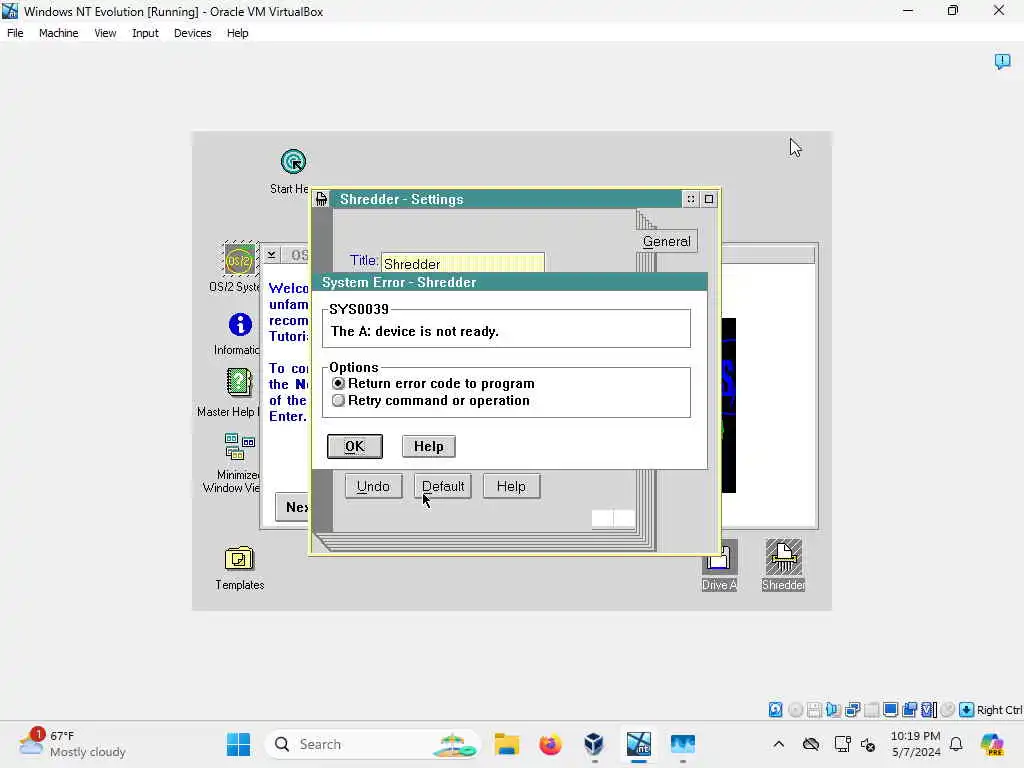Open File Explorer from taskbar
Image resolution: width=1024 pixels, height=768 pixels.
507,744
